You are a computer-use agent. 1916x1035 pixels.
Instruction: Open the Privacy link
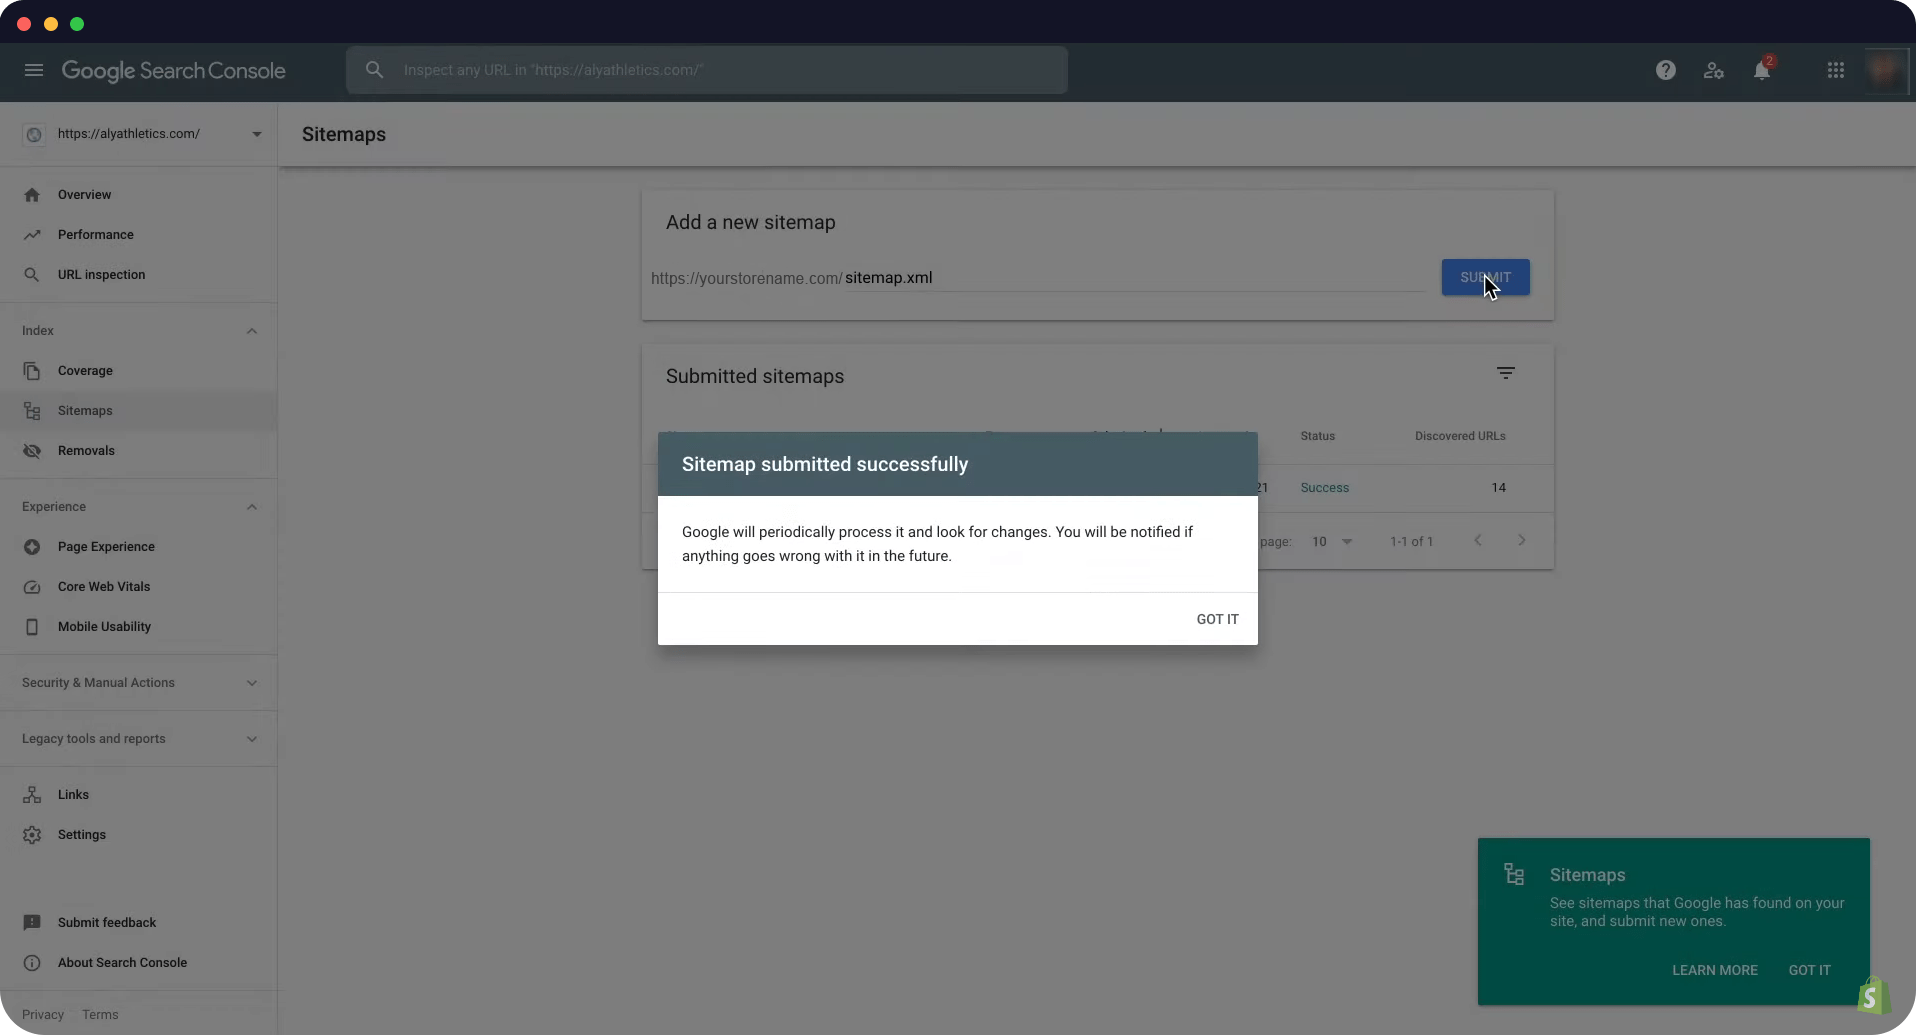coord(43,1015)
